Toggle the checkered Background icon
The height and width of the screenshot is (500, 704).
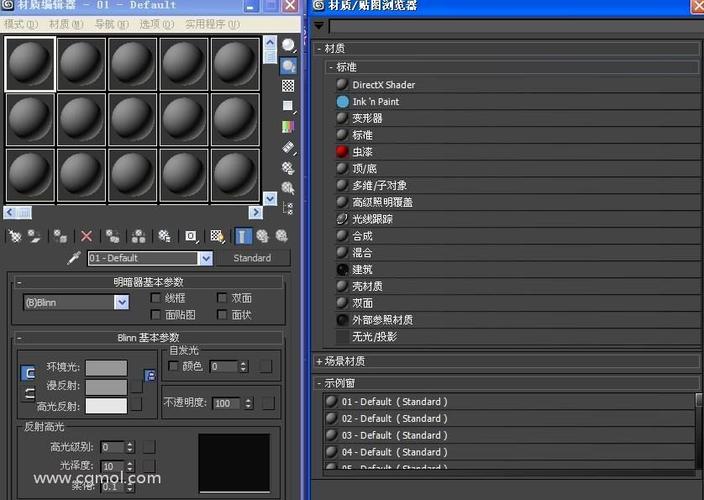pyautogui.click(x=288, y=86)
